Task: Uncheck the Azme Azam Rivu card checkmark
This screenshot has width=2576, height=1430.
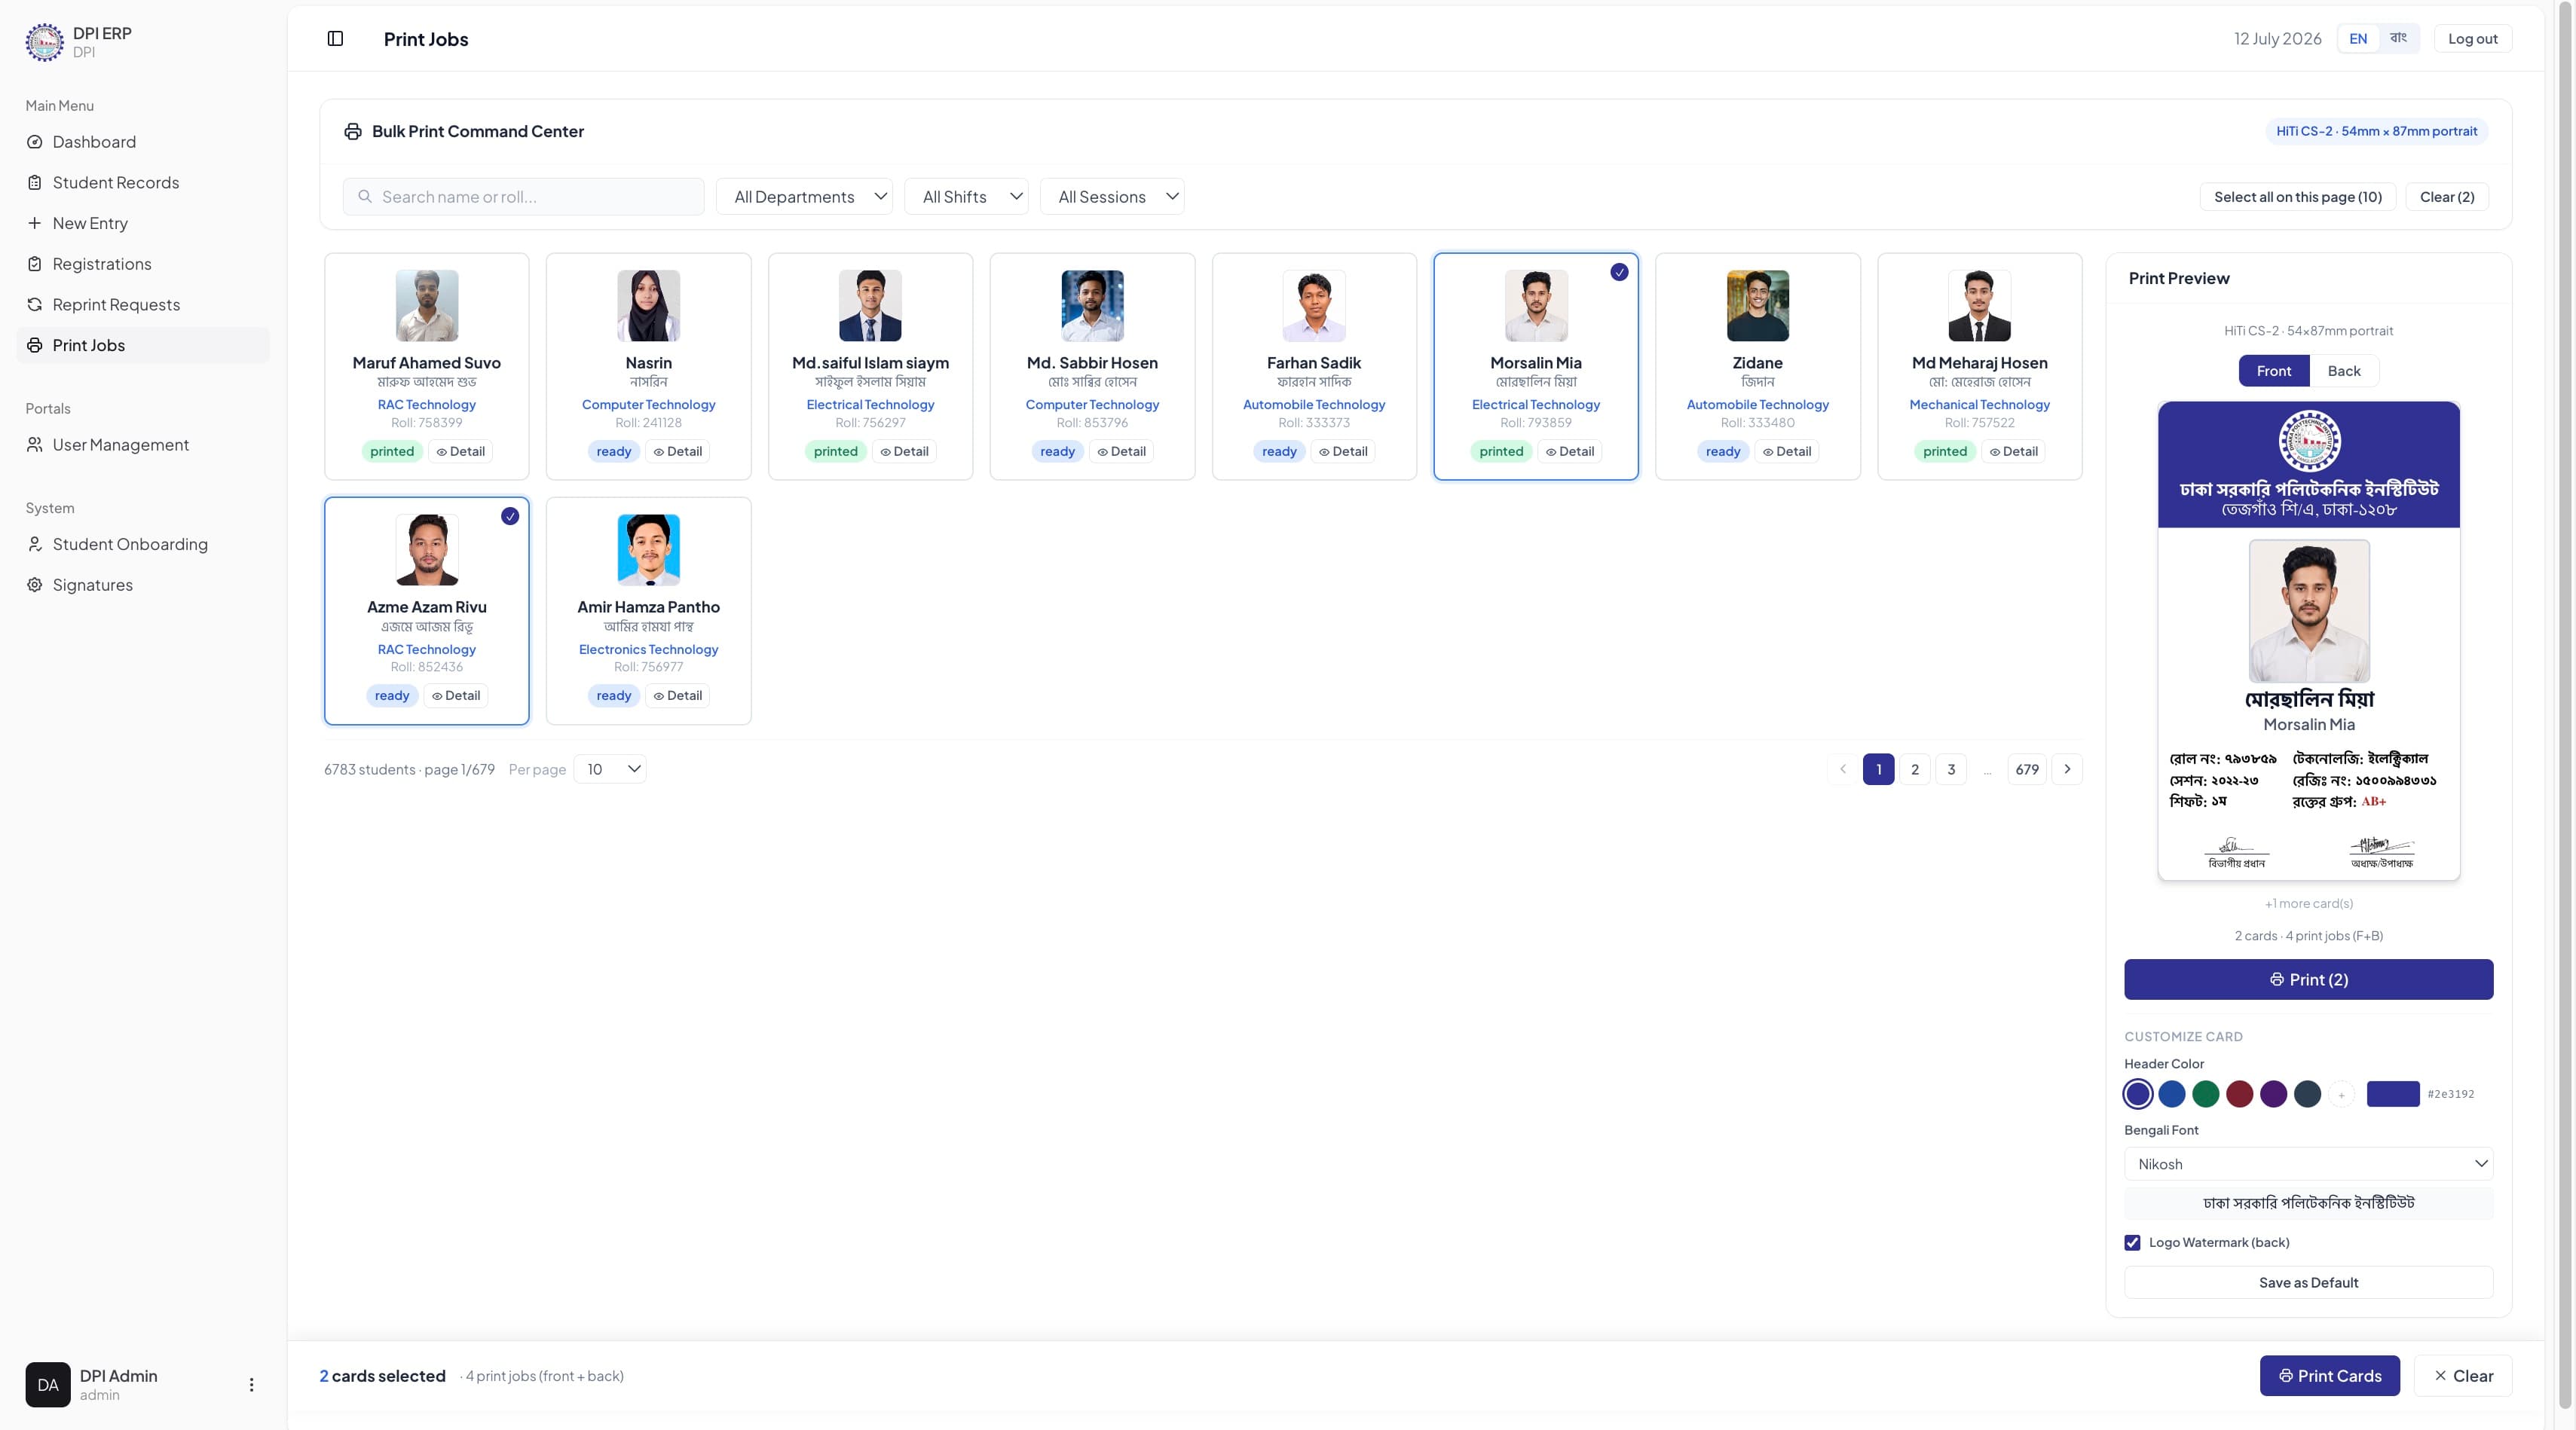Action: (510, 516)
